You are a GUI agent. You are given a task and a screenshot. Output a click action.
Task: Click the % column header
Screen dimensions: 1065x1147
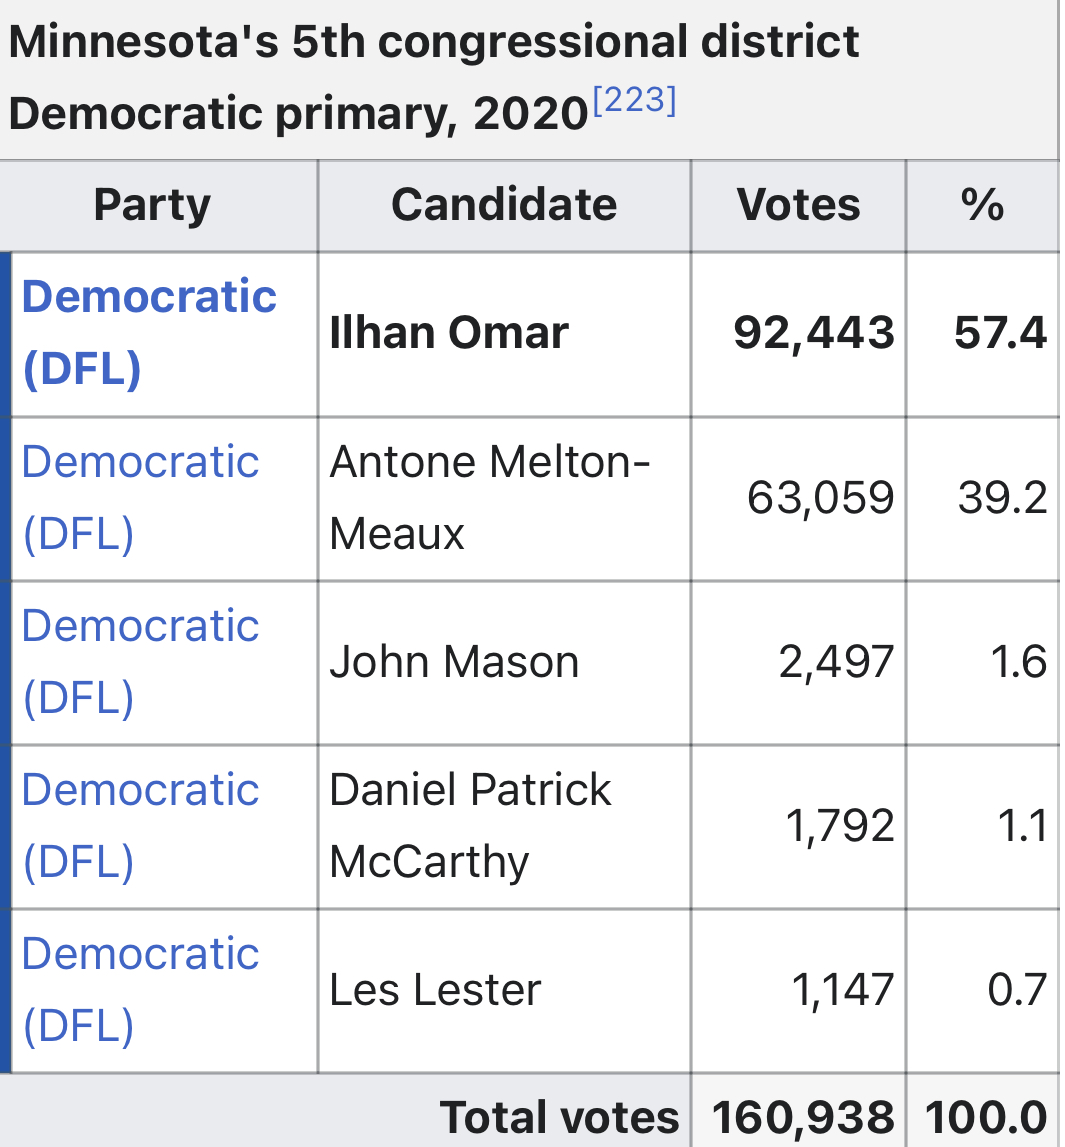pos(981,205)
